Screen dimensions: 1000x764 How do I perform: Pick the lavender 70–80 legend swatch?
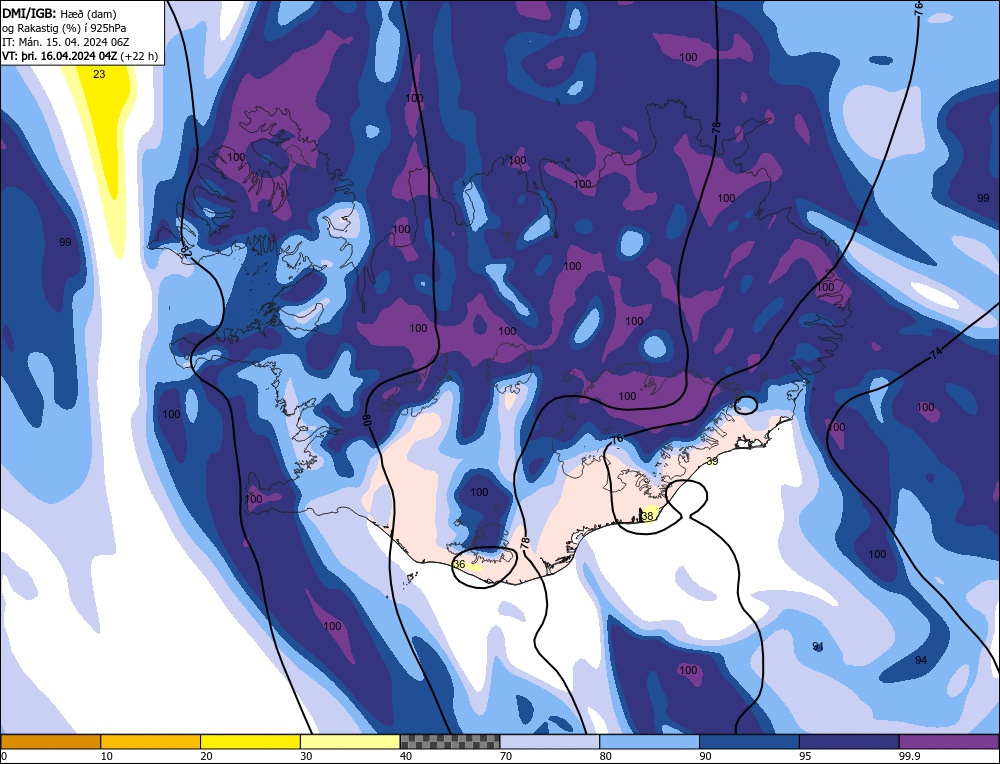click(x=550, y=741)
